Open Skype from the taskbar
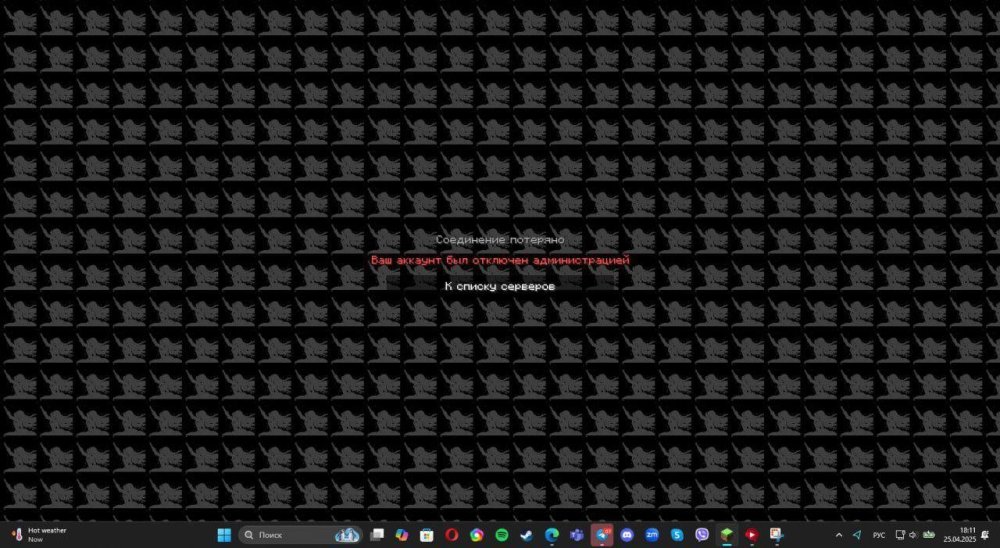1000x548 pixels. pos(677,535)
